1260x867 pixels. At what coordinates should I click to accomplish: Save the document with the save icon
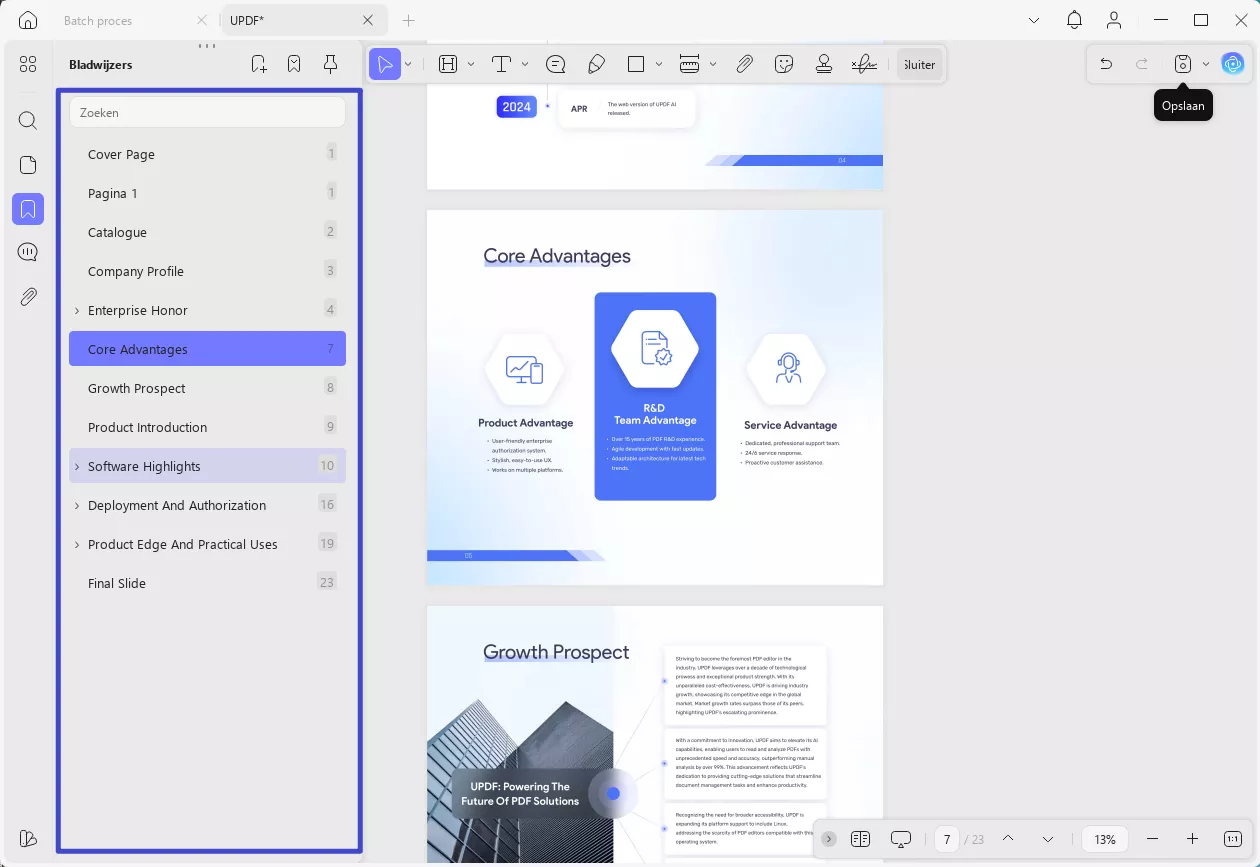click(x=1183, y=64)
